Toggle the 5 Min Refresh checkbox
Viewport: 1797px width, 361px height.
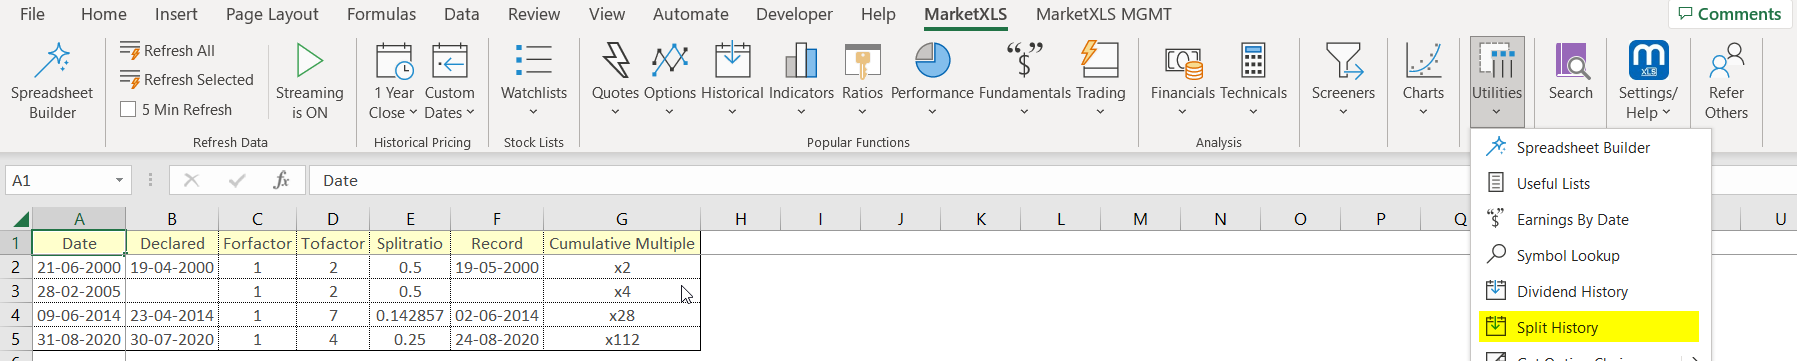[x=128, y=109]
